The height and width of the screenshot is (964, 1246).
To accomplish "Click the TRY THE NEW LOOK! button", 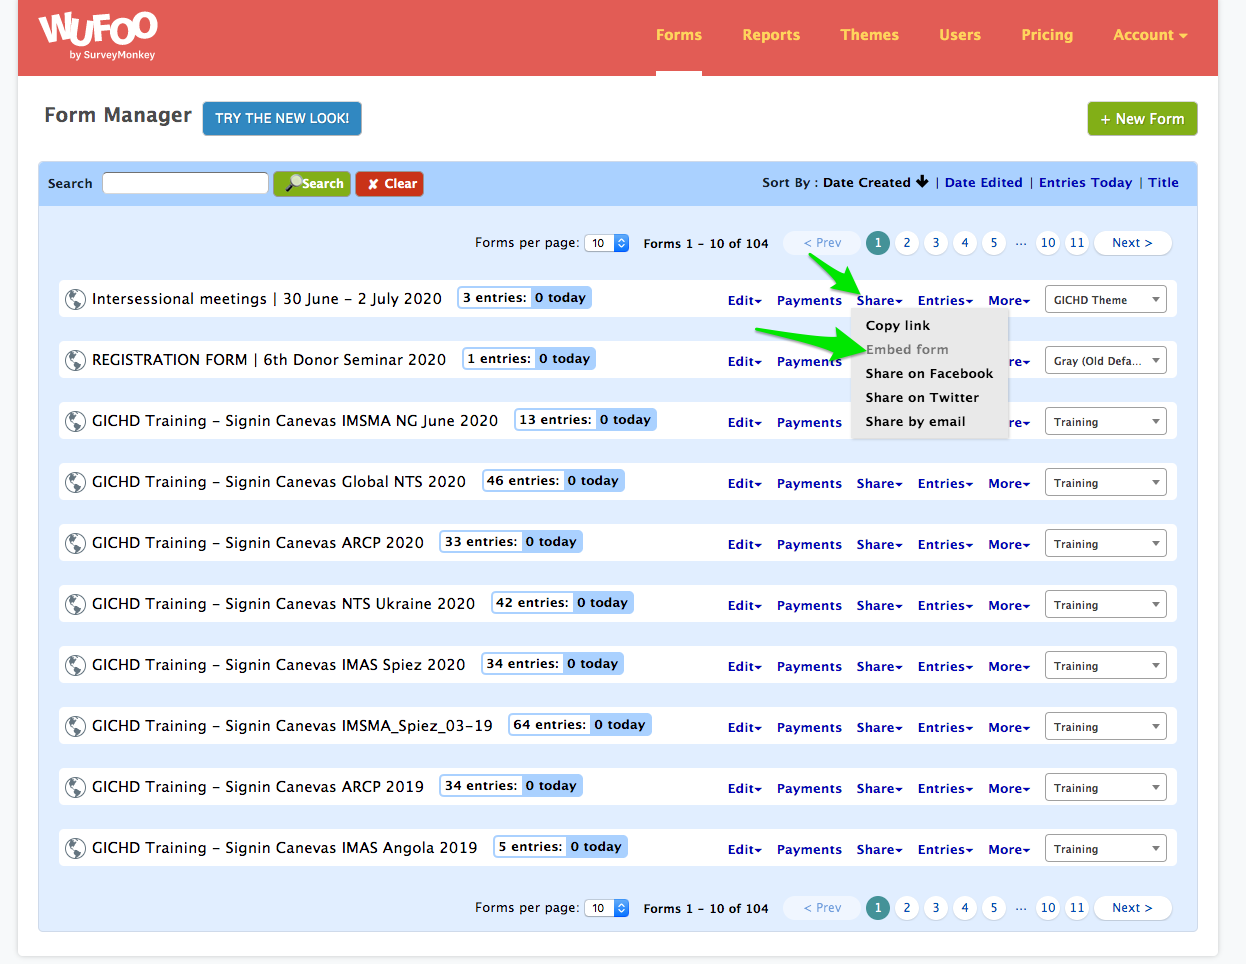I will coord(282,118).
